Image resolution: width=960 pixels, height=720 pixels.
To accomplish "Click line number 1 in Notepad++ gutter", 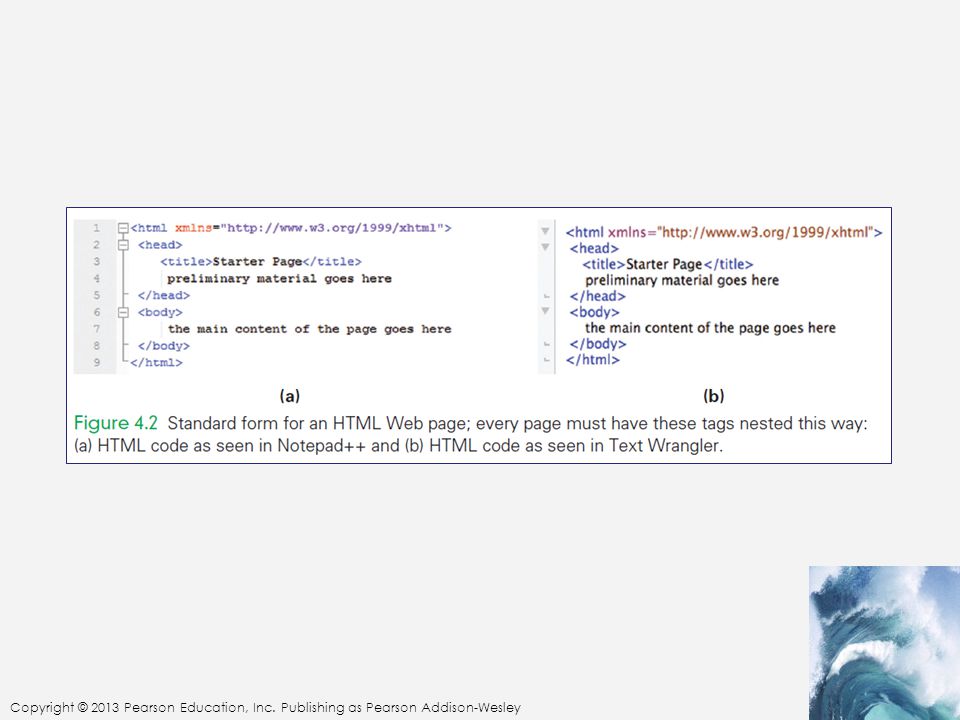I will [x=96, y=228].
